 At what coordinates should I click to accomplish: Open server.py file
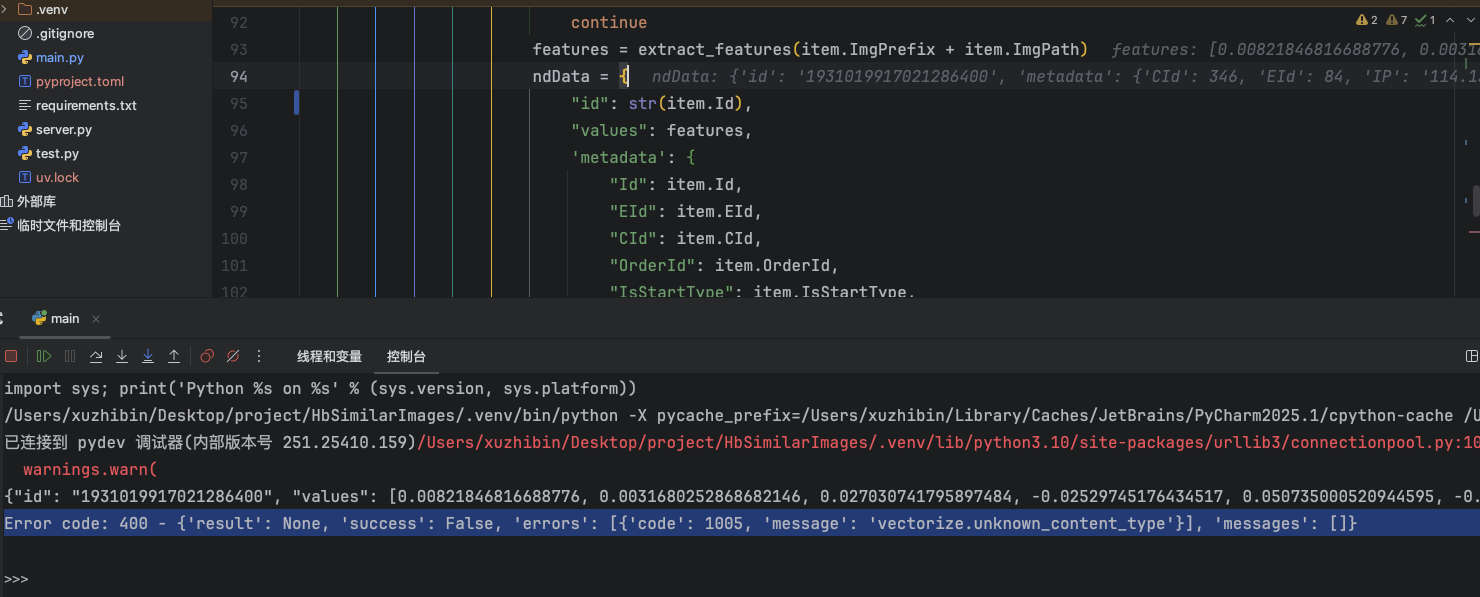tap(64, 129)
